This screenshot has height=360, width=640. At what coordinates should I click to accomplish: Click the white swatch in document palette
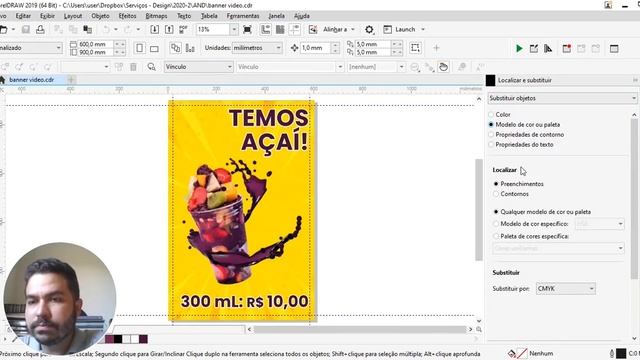pos(135,339)
